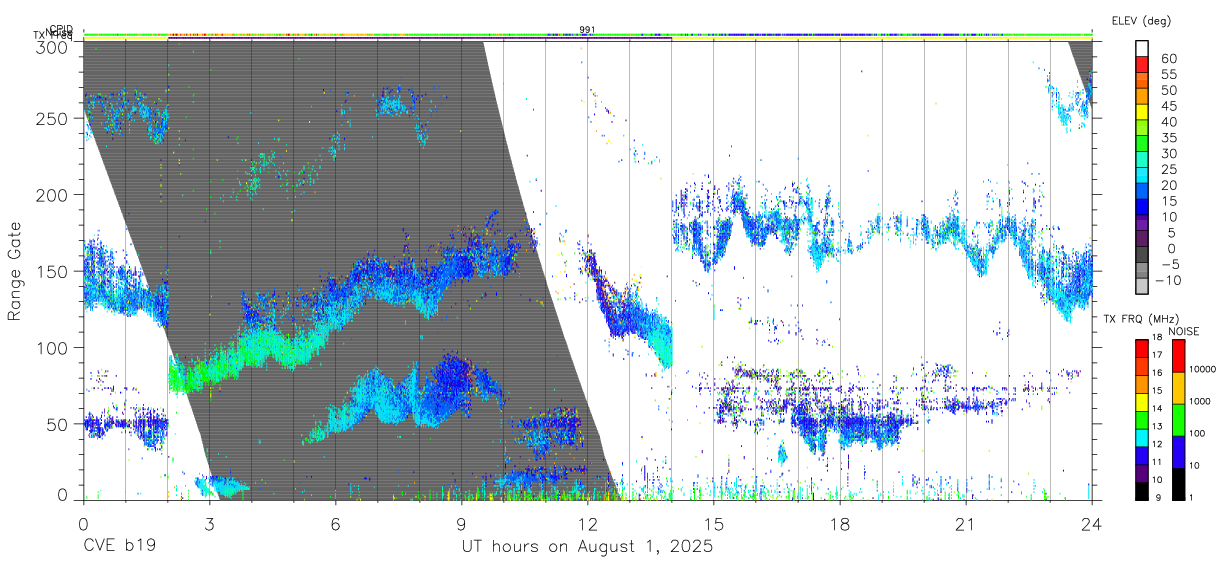Click the "ELEV (deg)" colorbar title
1228x567 pixels.
coord(1141,20)
